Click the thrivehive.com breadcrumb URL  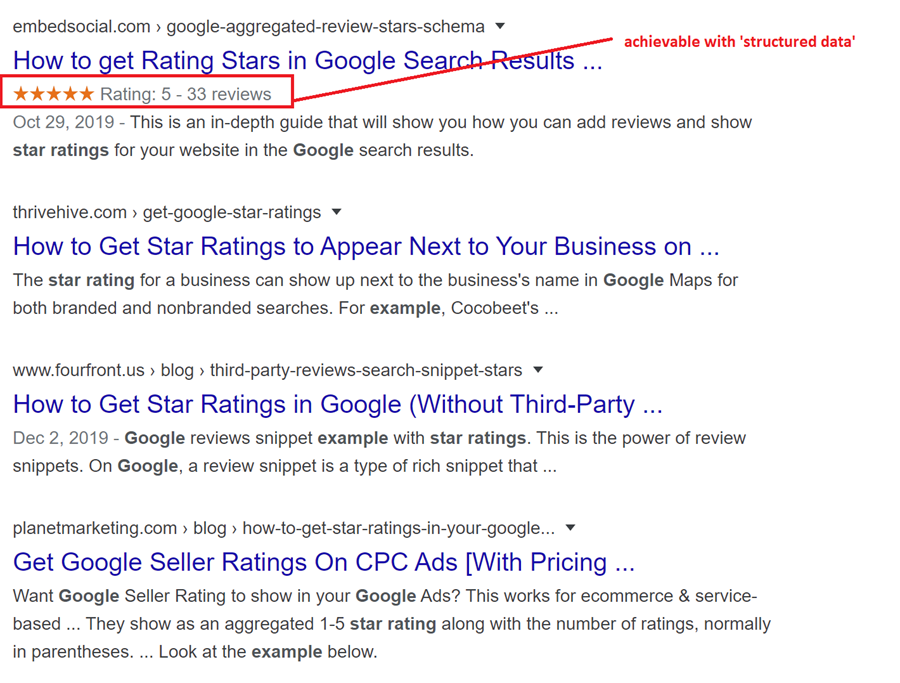(166, 213)
